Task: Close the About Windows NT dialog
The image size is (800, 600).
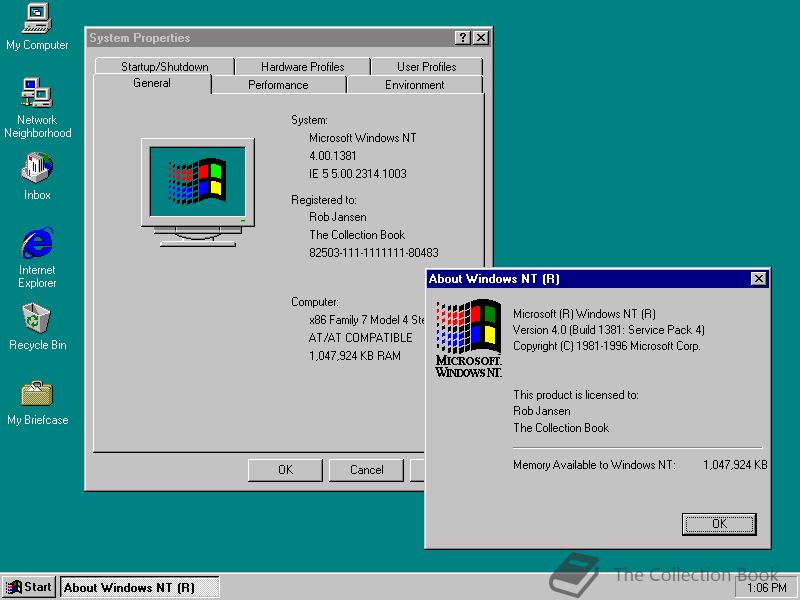Action: coord(759,279)
